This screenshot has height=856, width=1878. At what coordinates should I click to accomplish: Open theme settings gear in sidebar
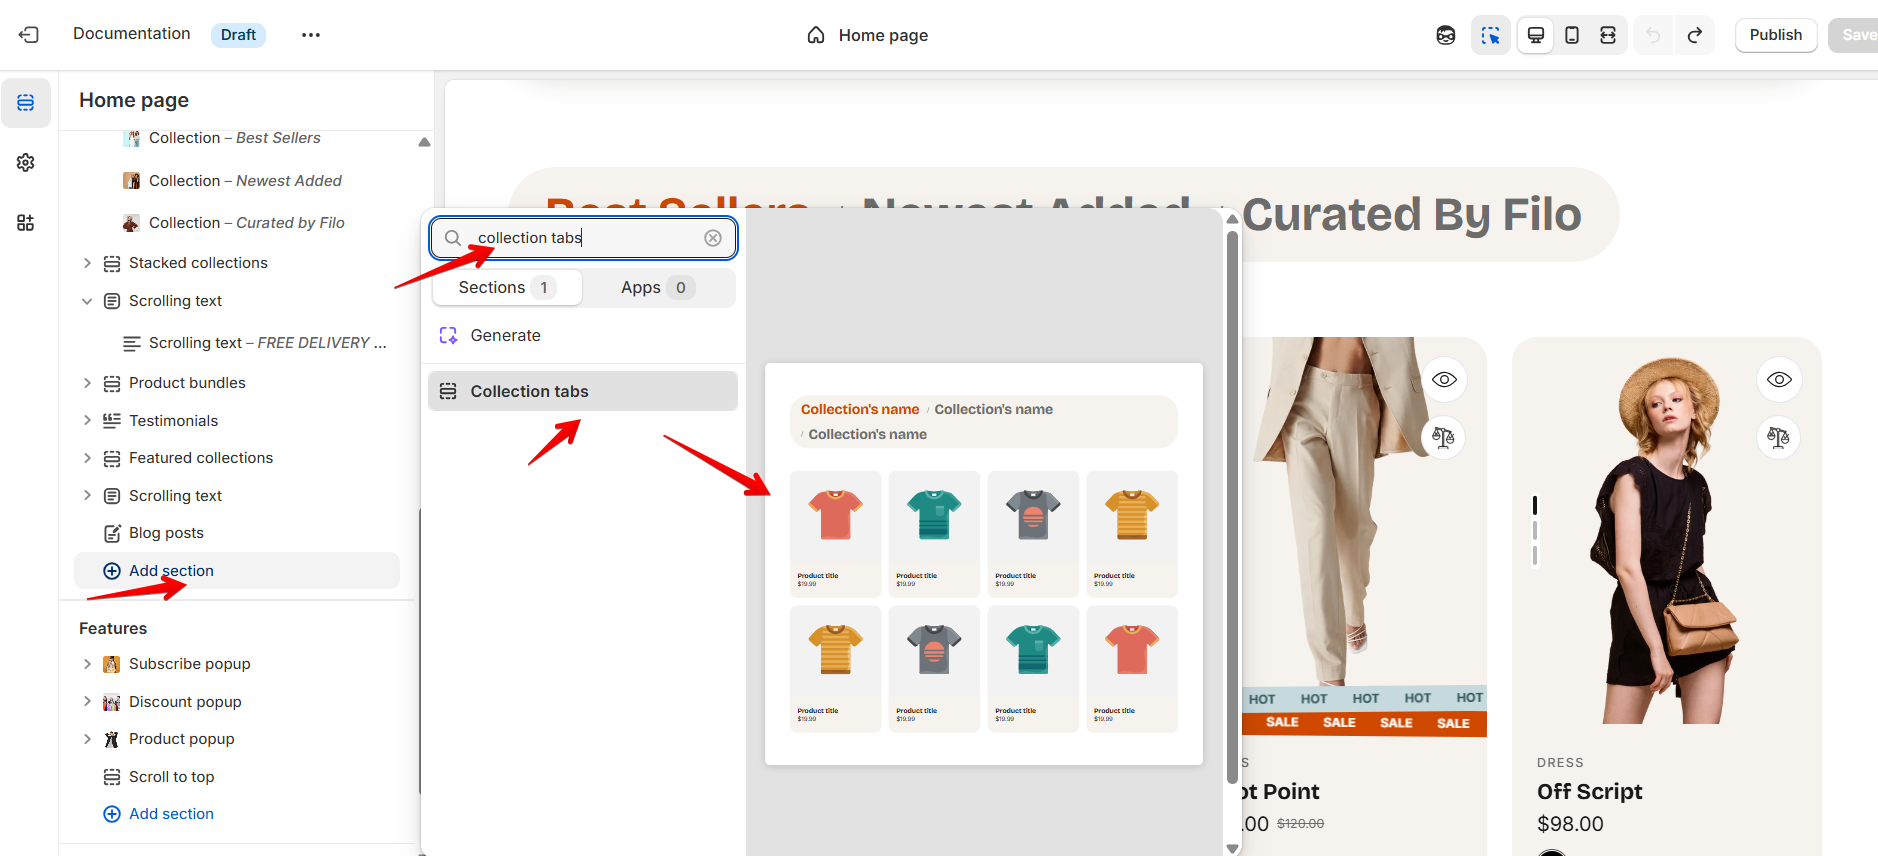tap(26, 162)
